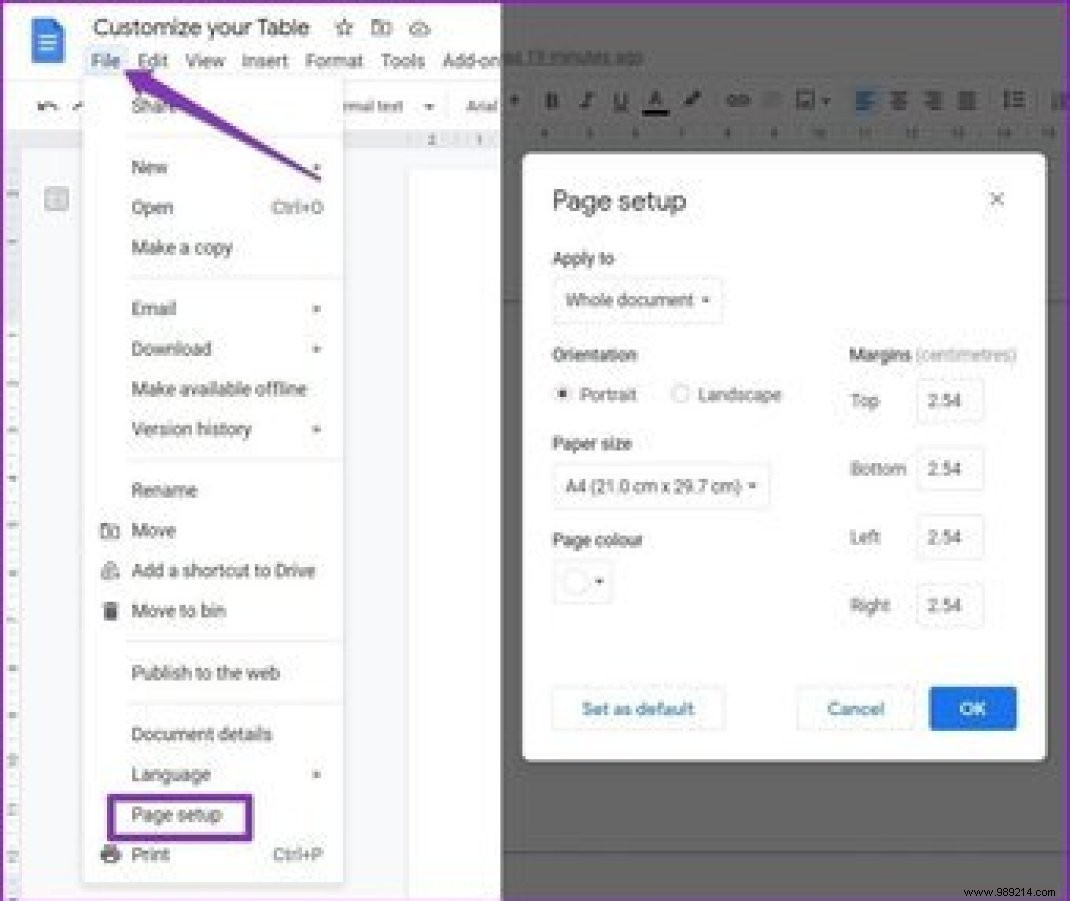Open the Page colour swatch picker
This screenshot has width=1070, height=901.
(x=582, y=582)
